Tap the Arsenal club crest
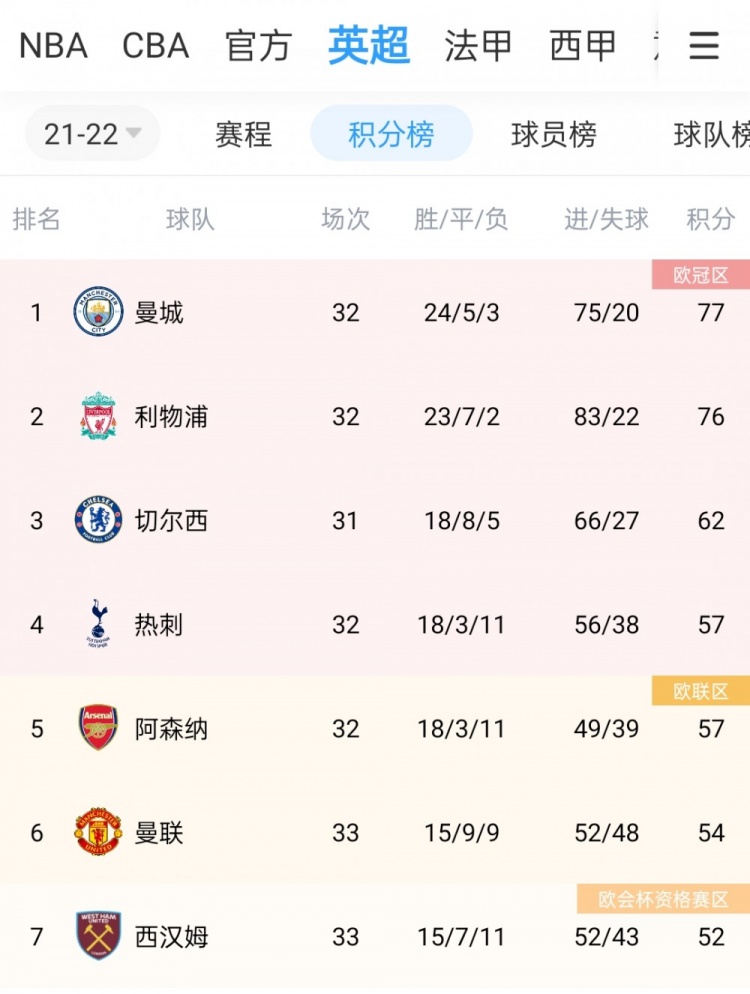 point(98,728)
